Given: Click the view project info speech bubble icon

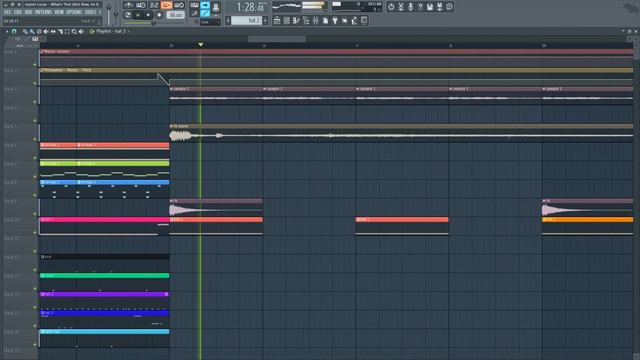Looking at the screenshot, I should click(449, 7).
